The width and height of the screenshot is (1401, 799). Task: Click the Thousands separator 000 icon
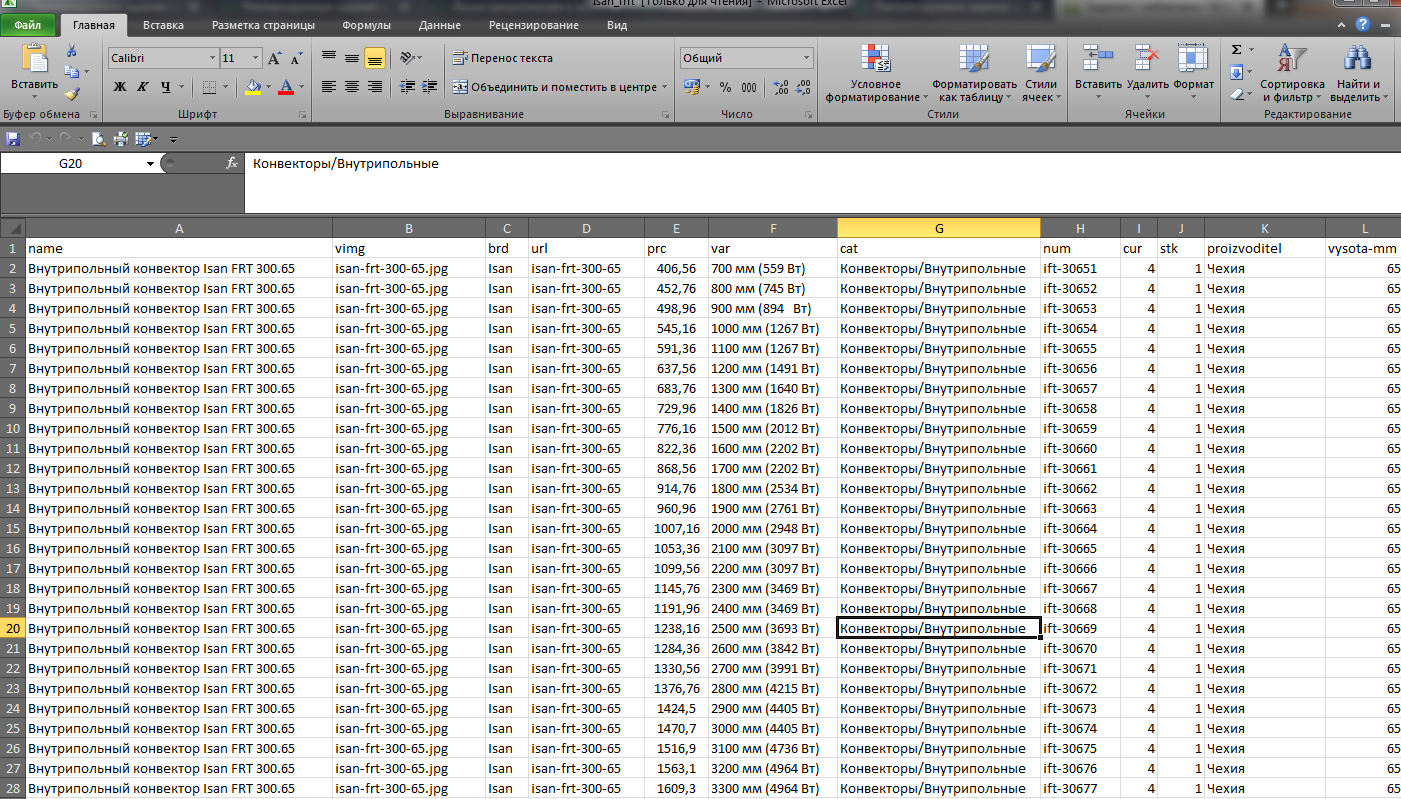[749, 87]
